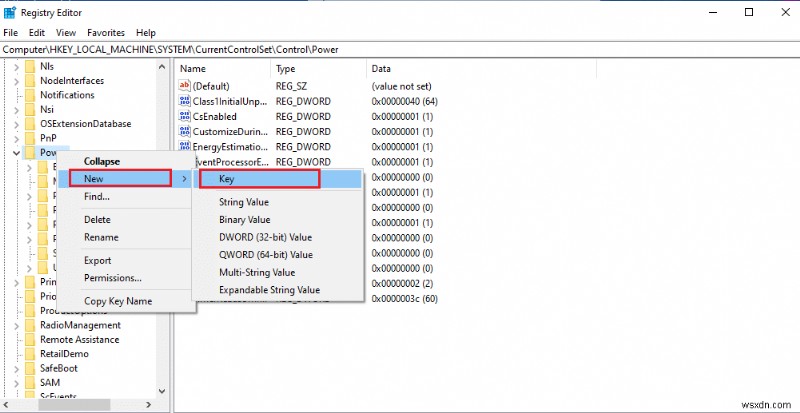Click the RetailDemo folder icon

tap(31, 354)
